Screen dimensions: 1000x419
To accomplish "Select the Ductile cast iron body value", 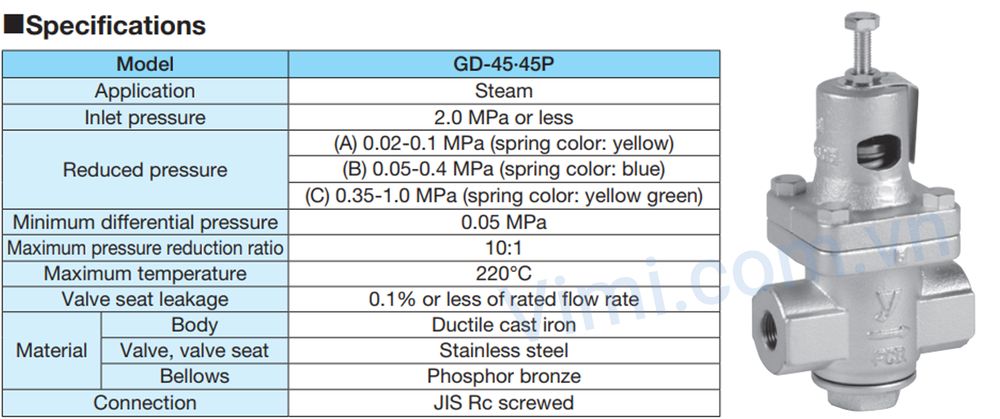I will click(503, 325).
